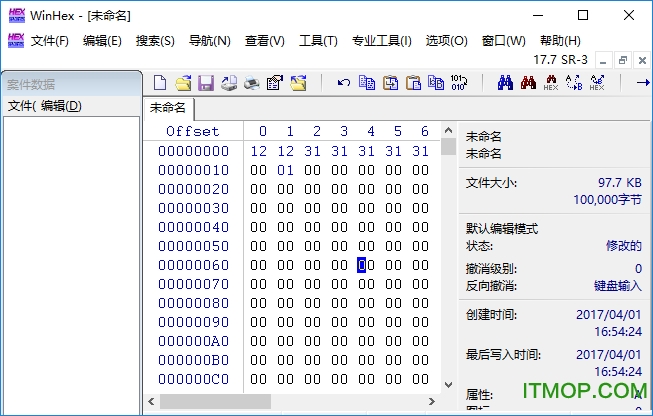The image size is (653, 416).
Task: Click the offset 000000A0 label
Action: [193, 341]
